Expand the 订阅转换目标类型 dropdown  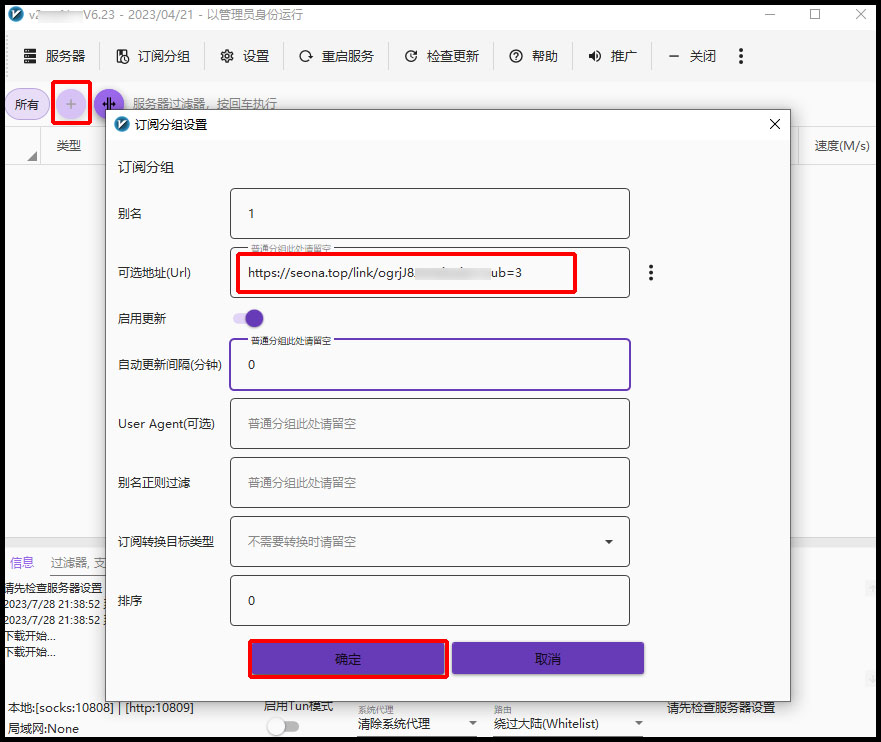(609, 542)
